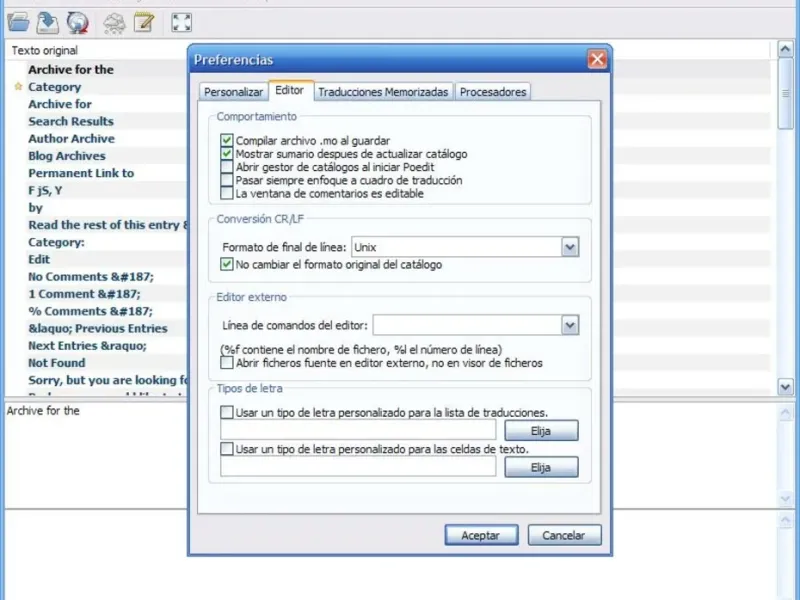Select the 'Author Archive' row

pyautogui.click(x=71, y=139)
